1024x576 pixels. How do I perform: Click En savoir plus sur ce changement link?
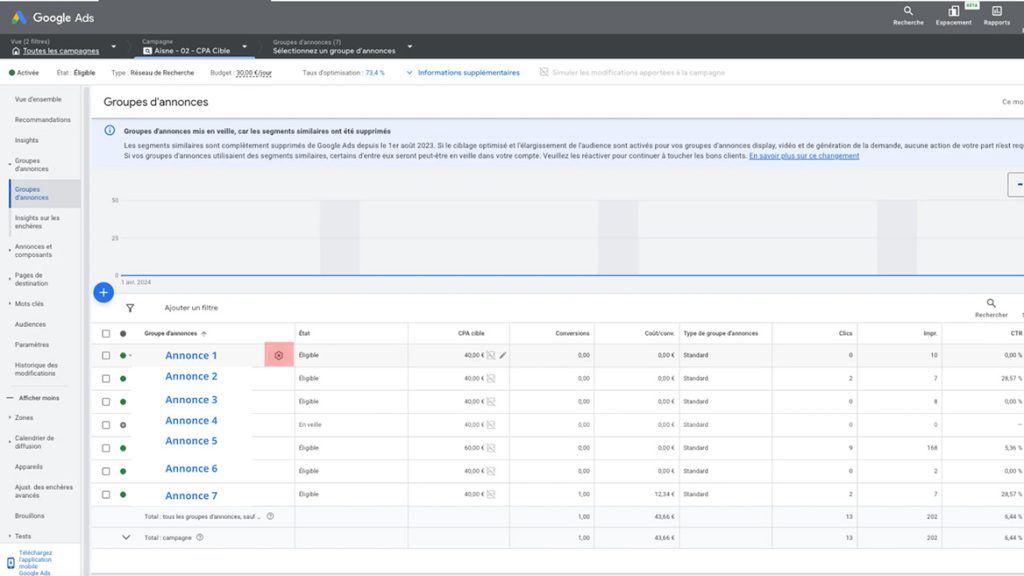[804, 155]
